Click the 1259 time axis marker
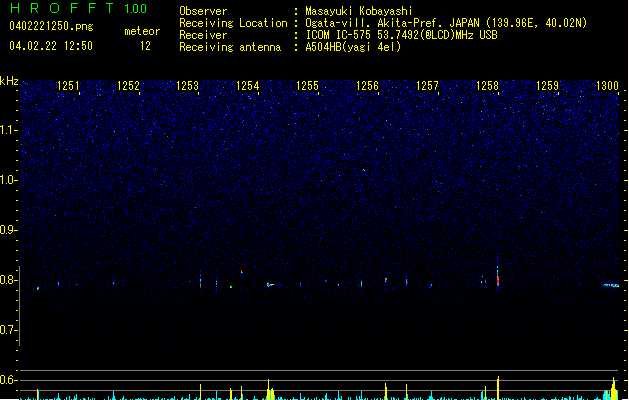 point(547,86)
